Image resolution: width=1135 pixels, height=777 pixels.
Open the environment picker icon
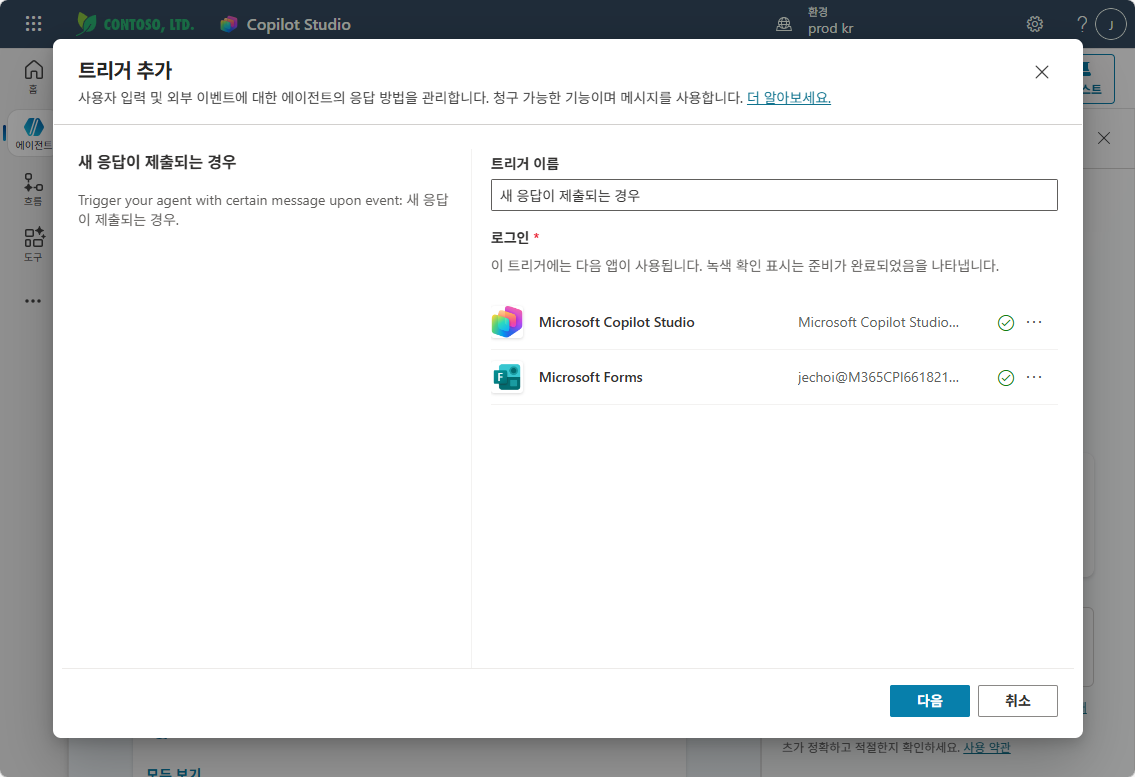pyautogui.click(x=784, y=24)
